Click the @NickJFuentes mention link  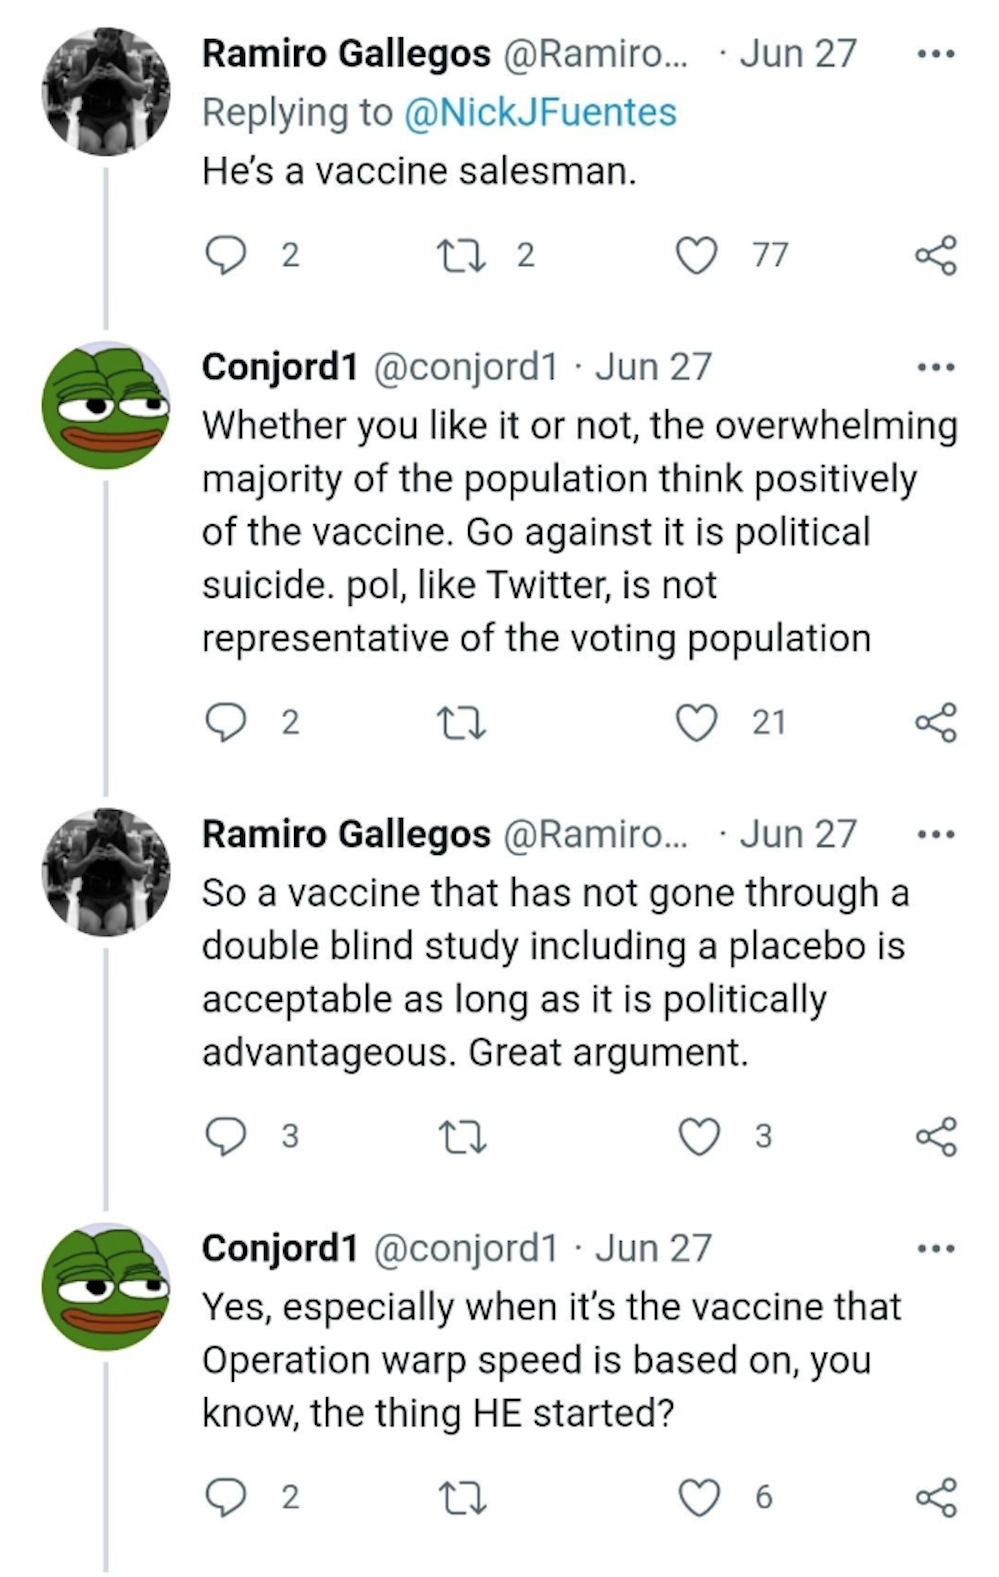coord(540,112)
